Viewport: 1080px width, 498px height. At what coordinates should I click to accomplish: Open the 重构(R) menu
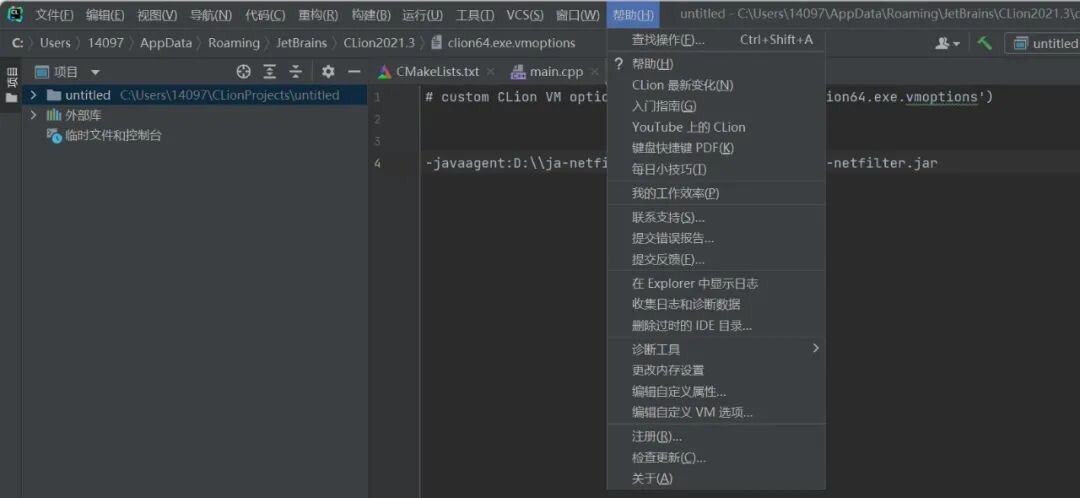(x=318, y=14)
